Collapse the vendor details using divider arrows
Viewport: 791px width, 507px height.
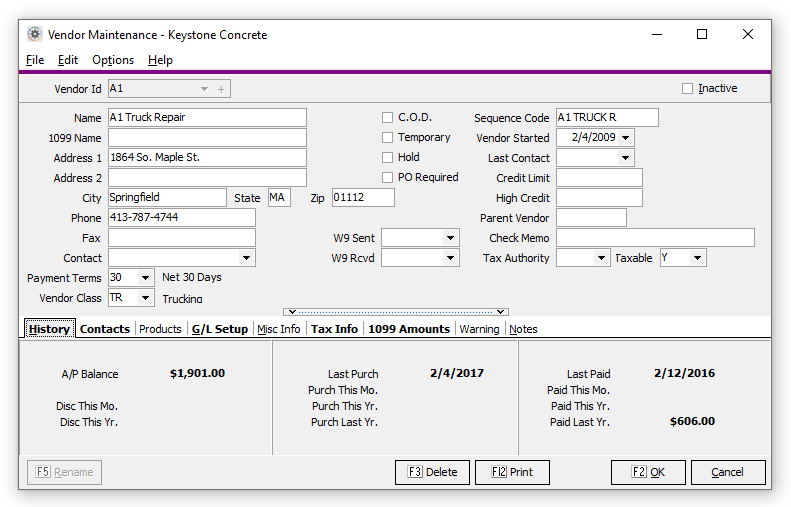pyautogui.click(x=396, y=312)
